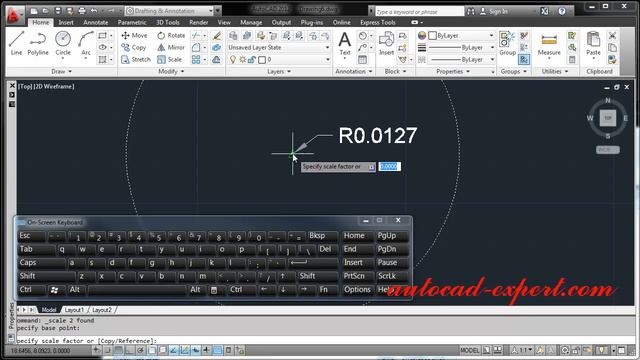Viewport: 640px width, 360px height.
Task: Open the Drafting & Annotation workspace dropdown
Action: pyautogui.click(x=211, y=11)
